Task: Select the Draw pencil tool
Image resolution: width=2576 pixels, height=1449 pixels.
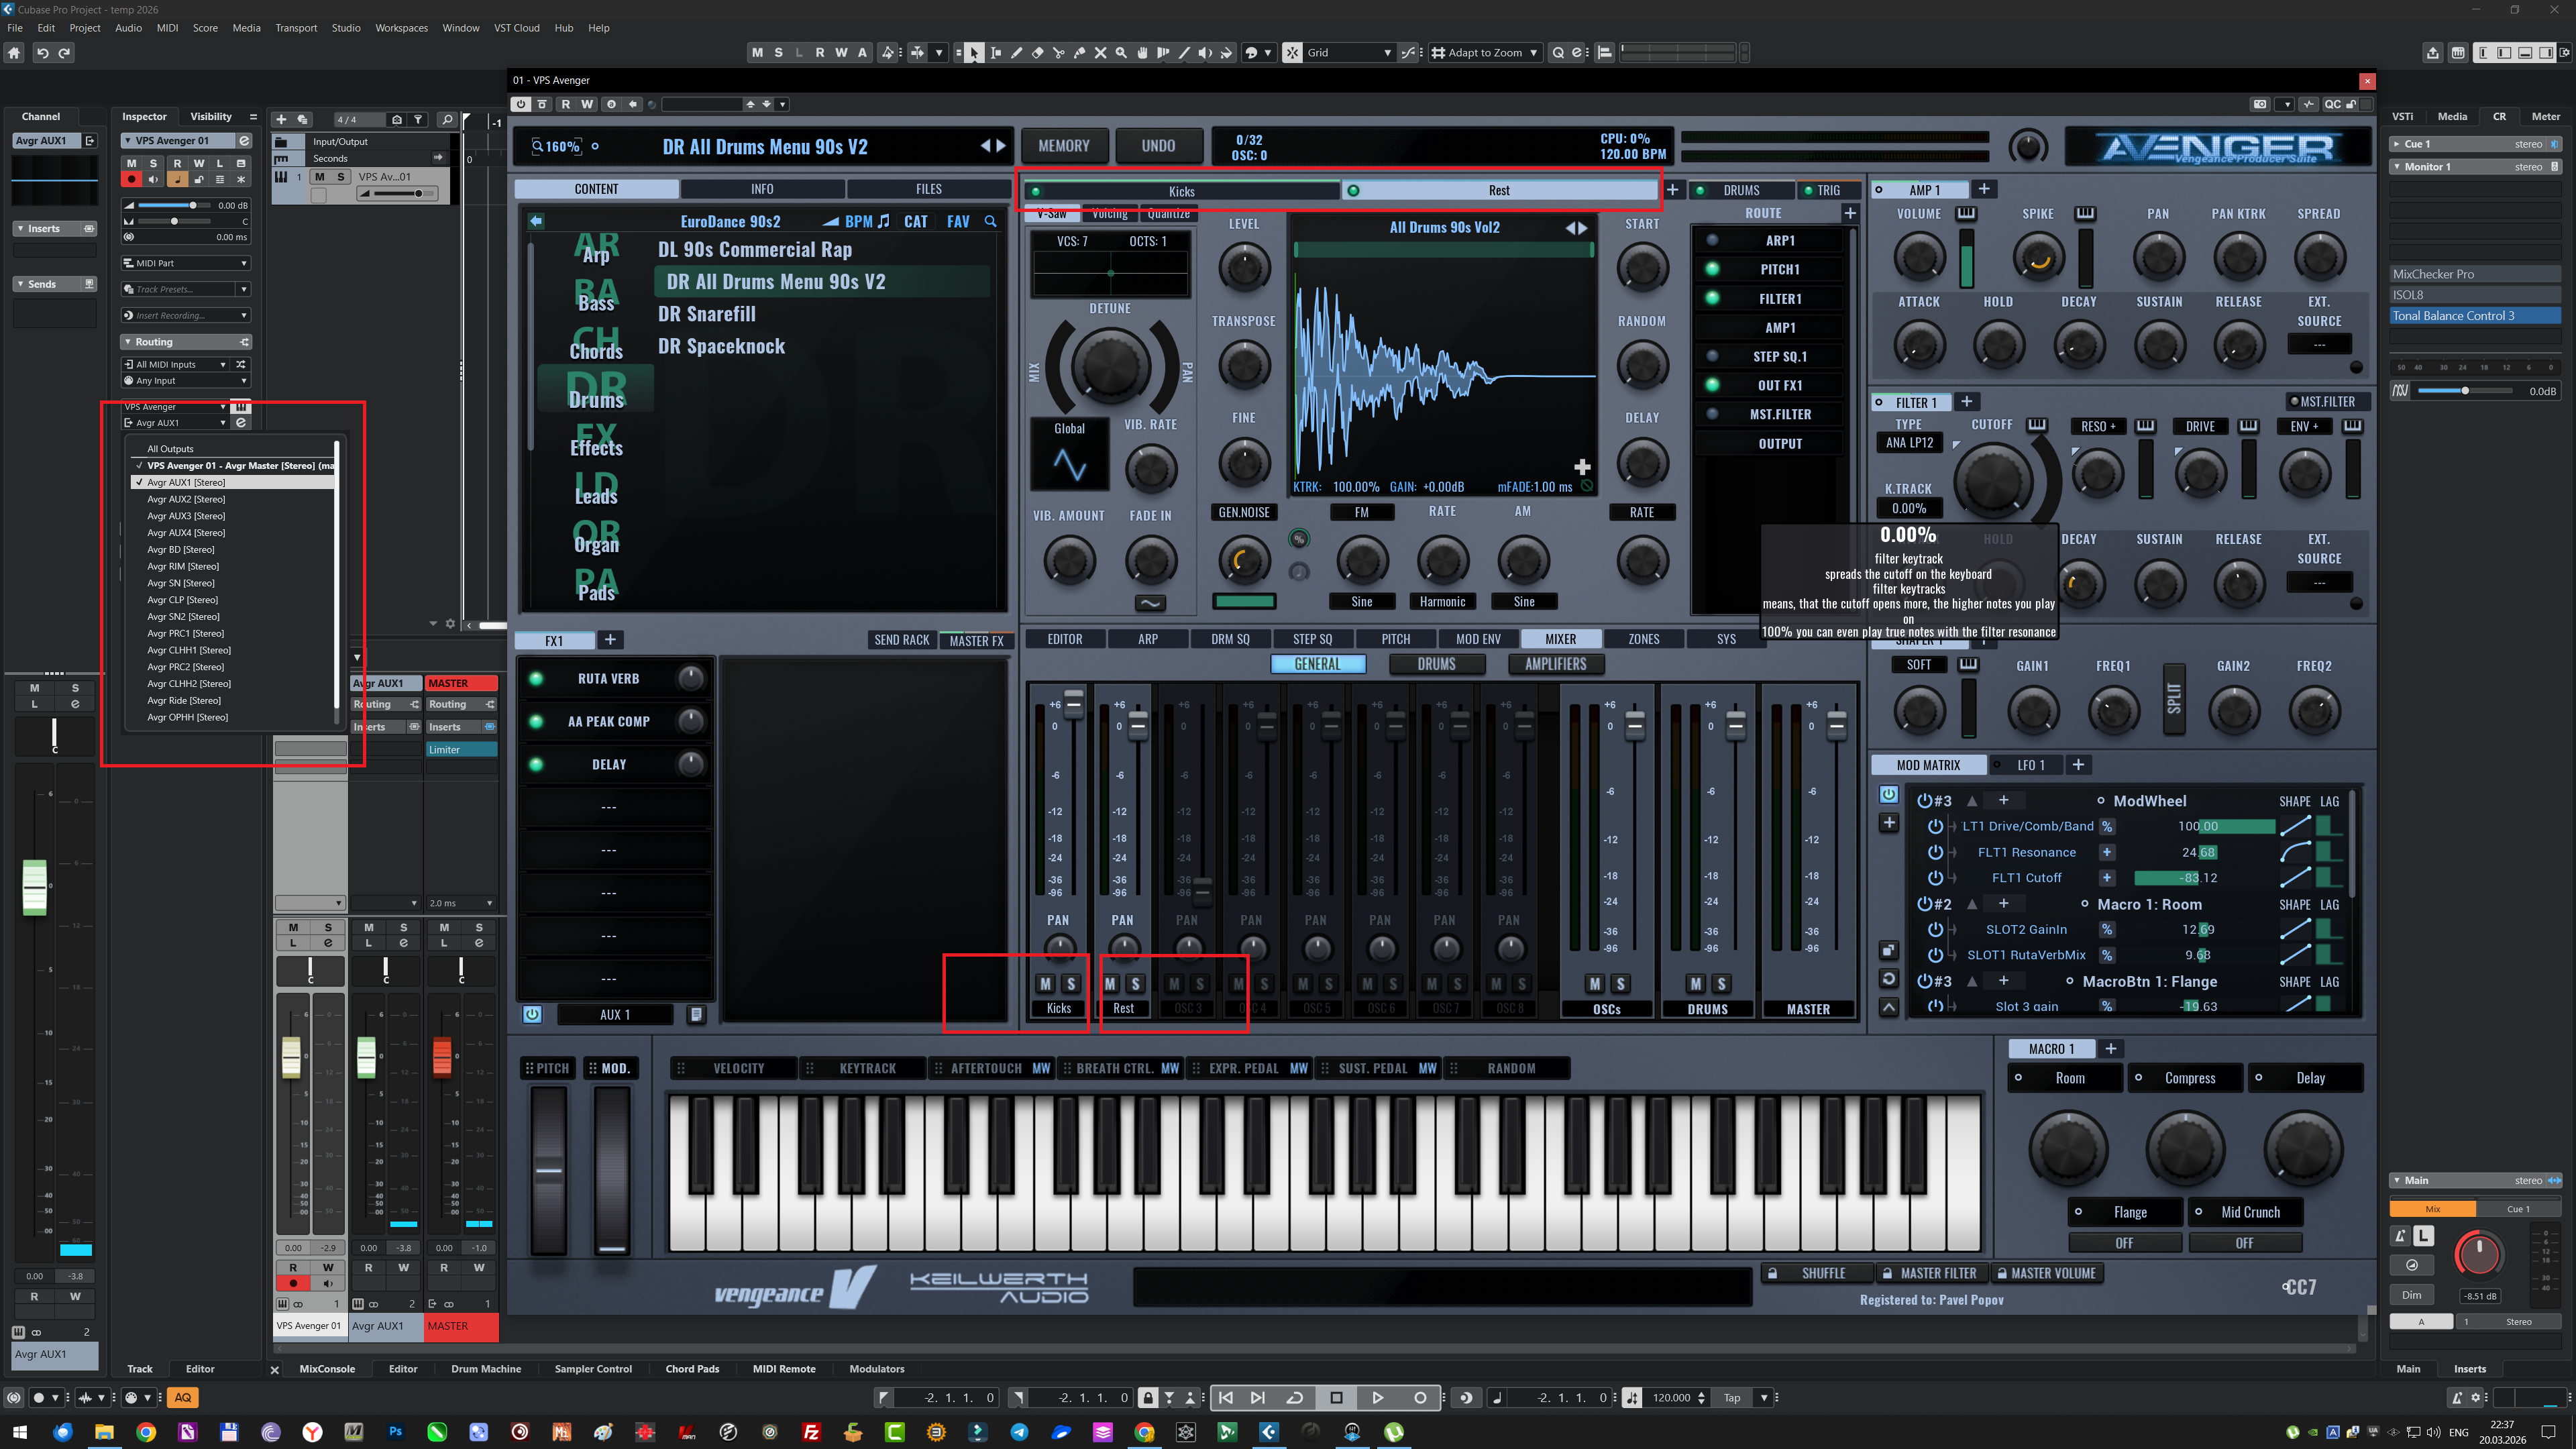Action: [x=1016, y=53]
